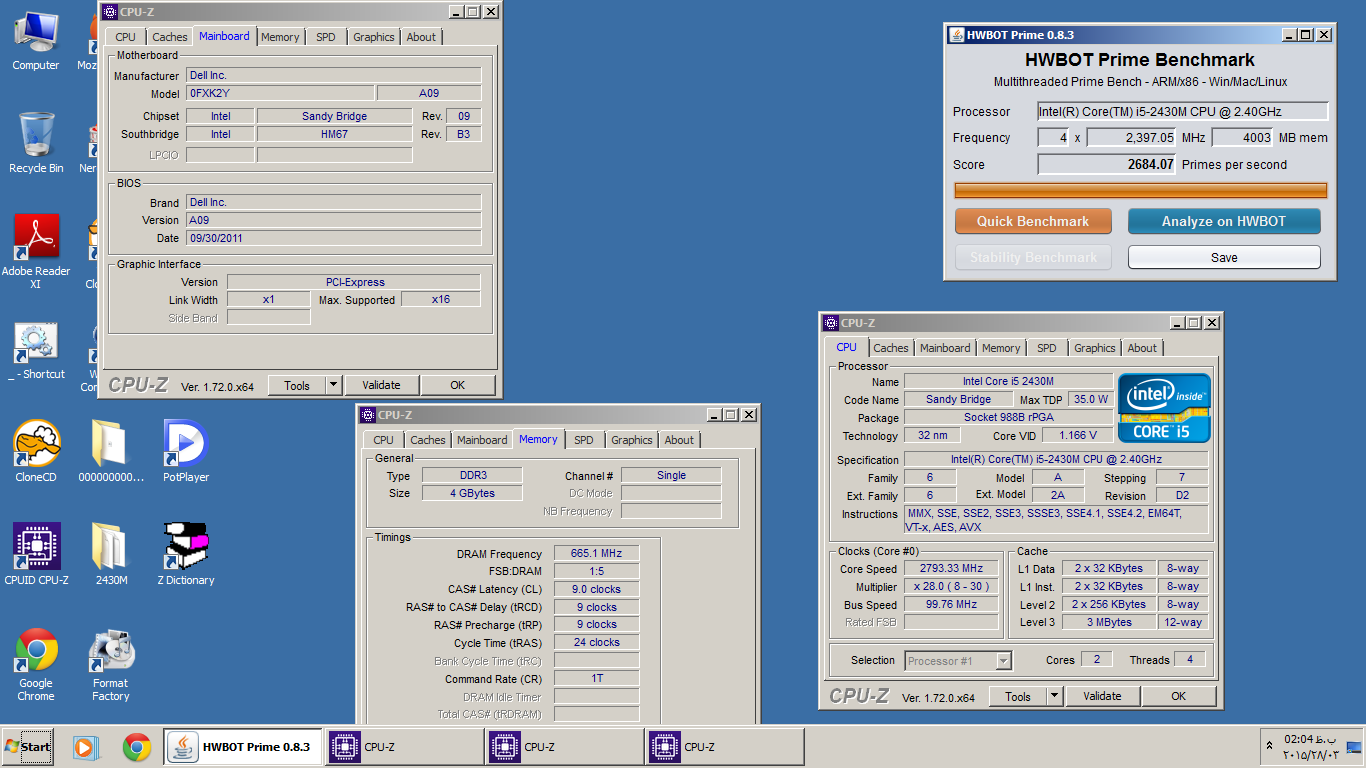
Task: Click Save button in HWBOT Prime
Action: [x=1224, y=257]
